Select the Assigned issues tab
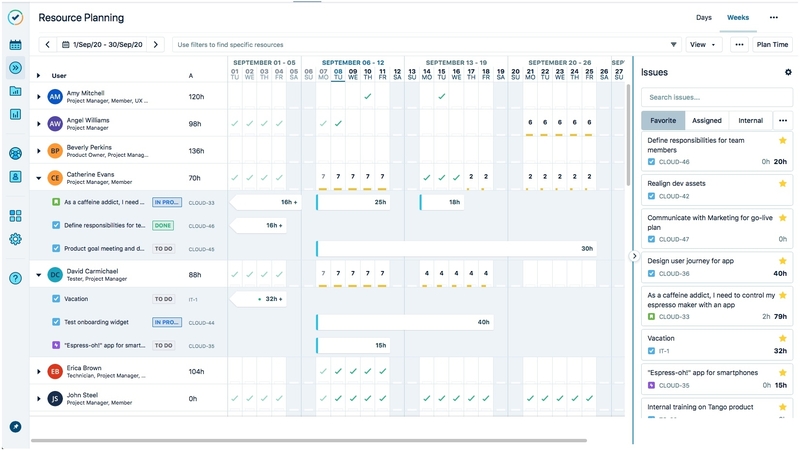 pos(707,121)
